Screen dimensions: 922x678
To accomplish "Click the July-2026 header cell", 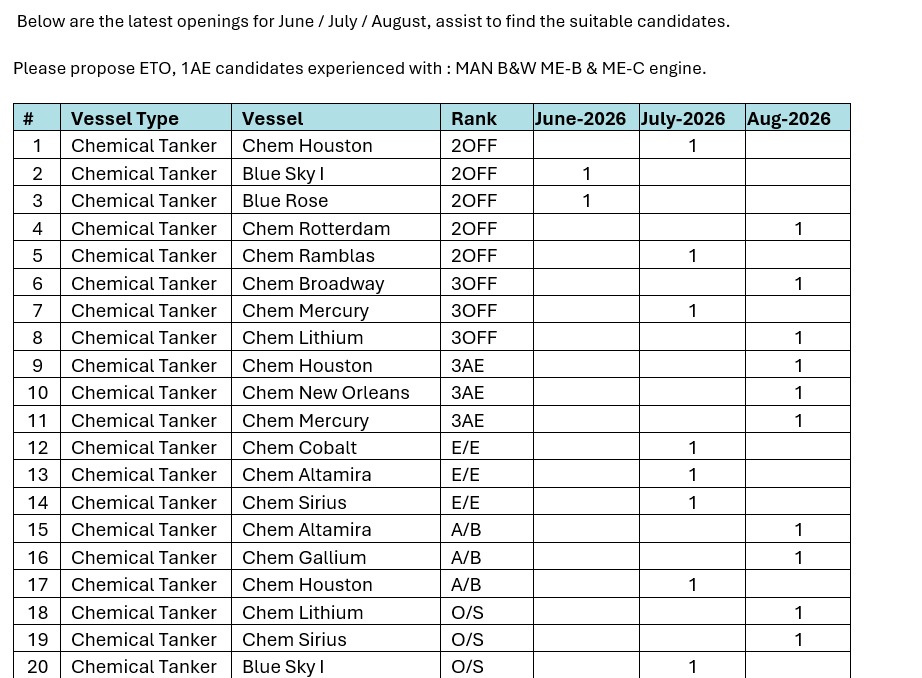I will click(692, 118).
